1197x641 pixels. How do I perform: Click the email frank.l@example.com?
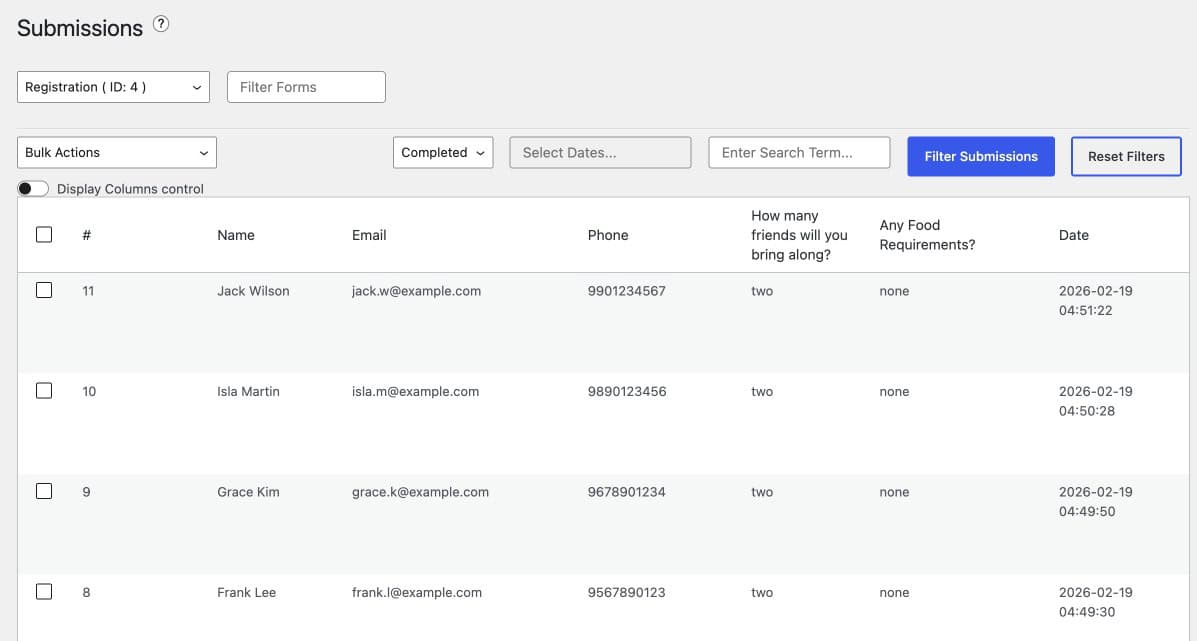[x=417, y=592]
